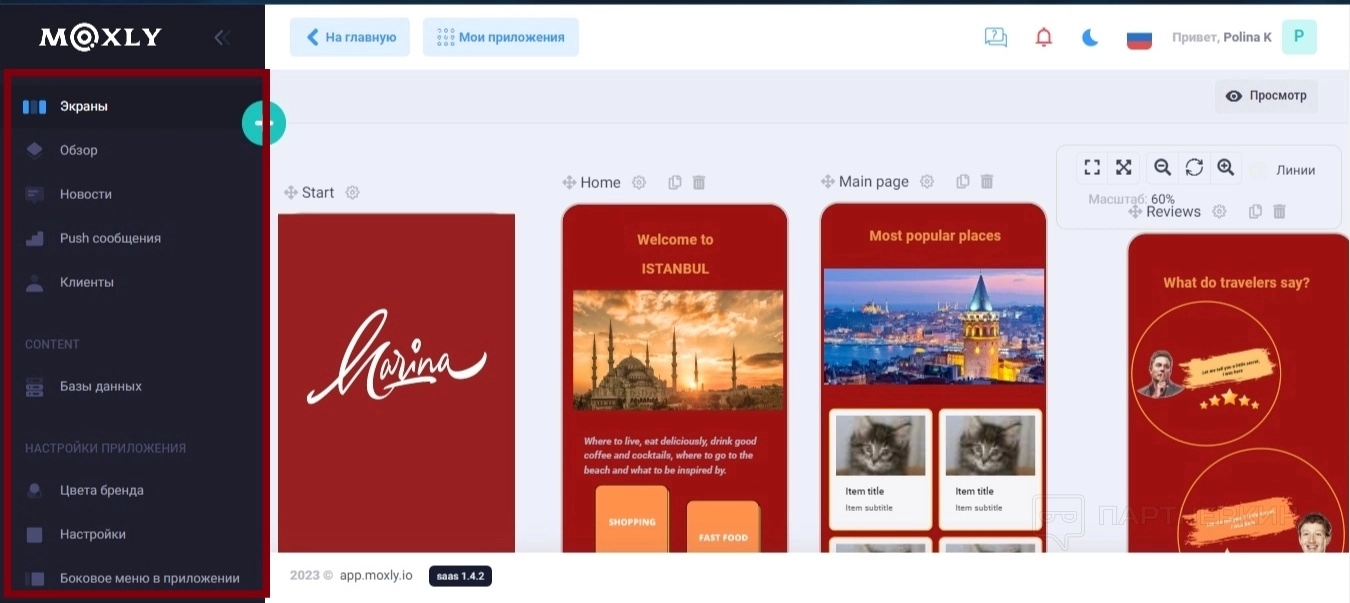
Task: Click the expand arrows fit icon
Action: click(x=1124, y=167)
